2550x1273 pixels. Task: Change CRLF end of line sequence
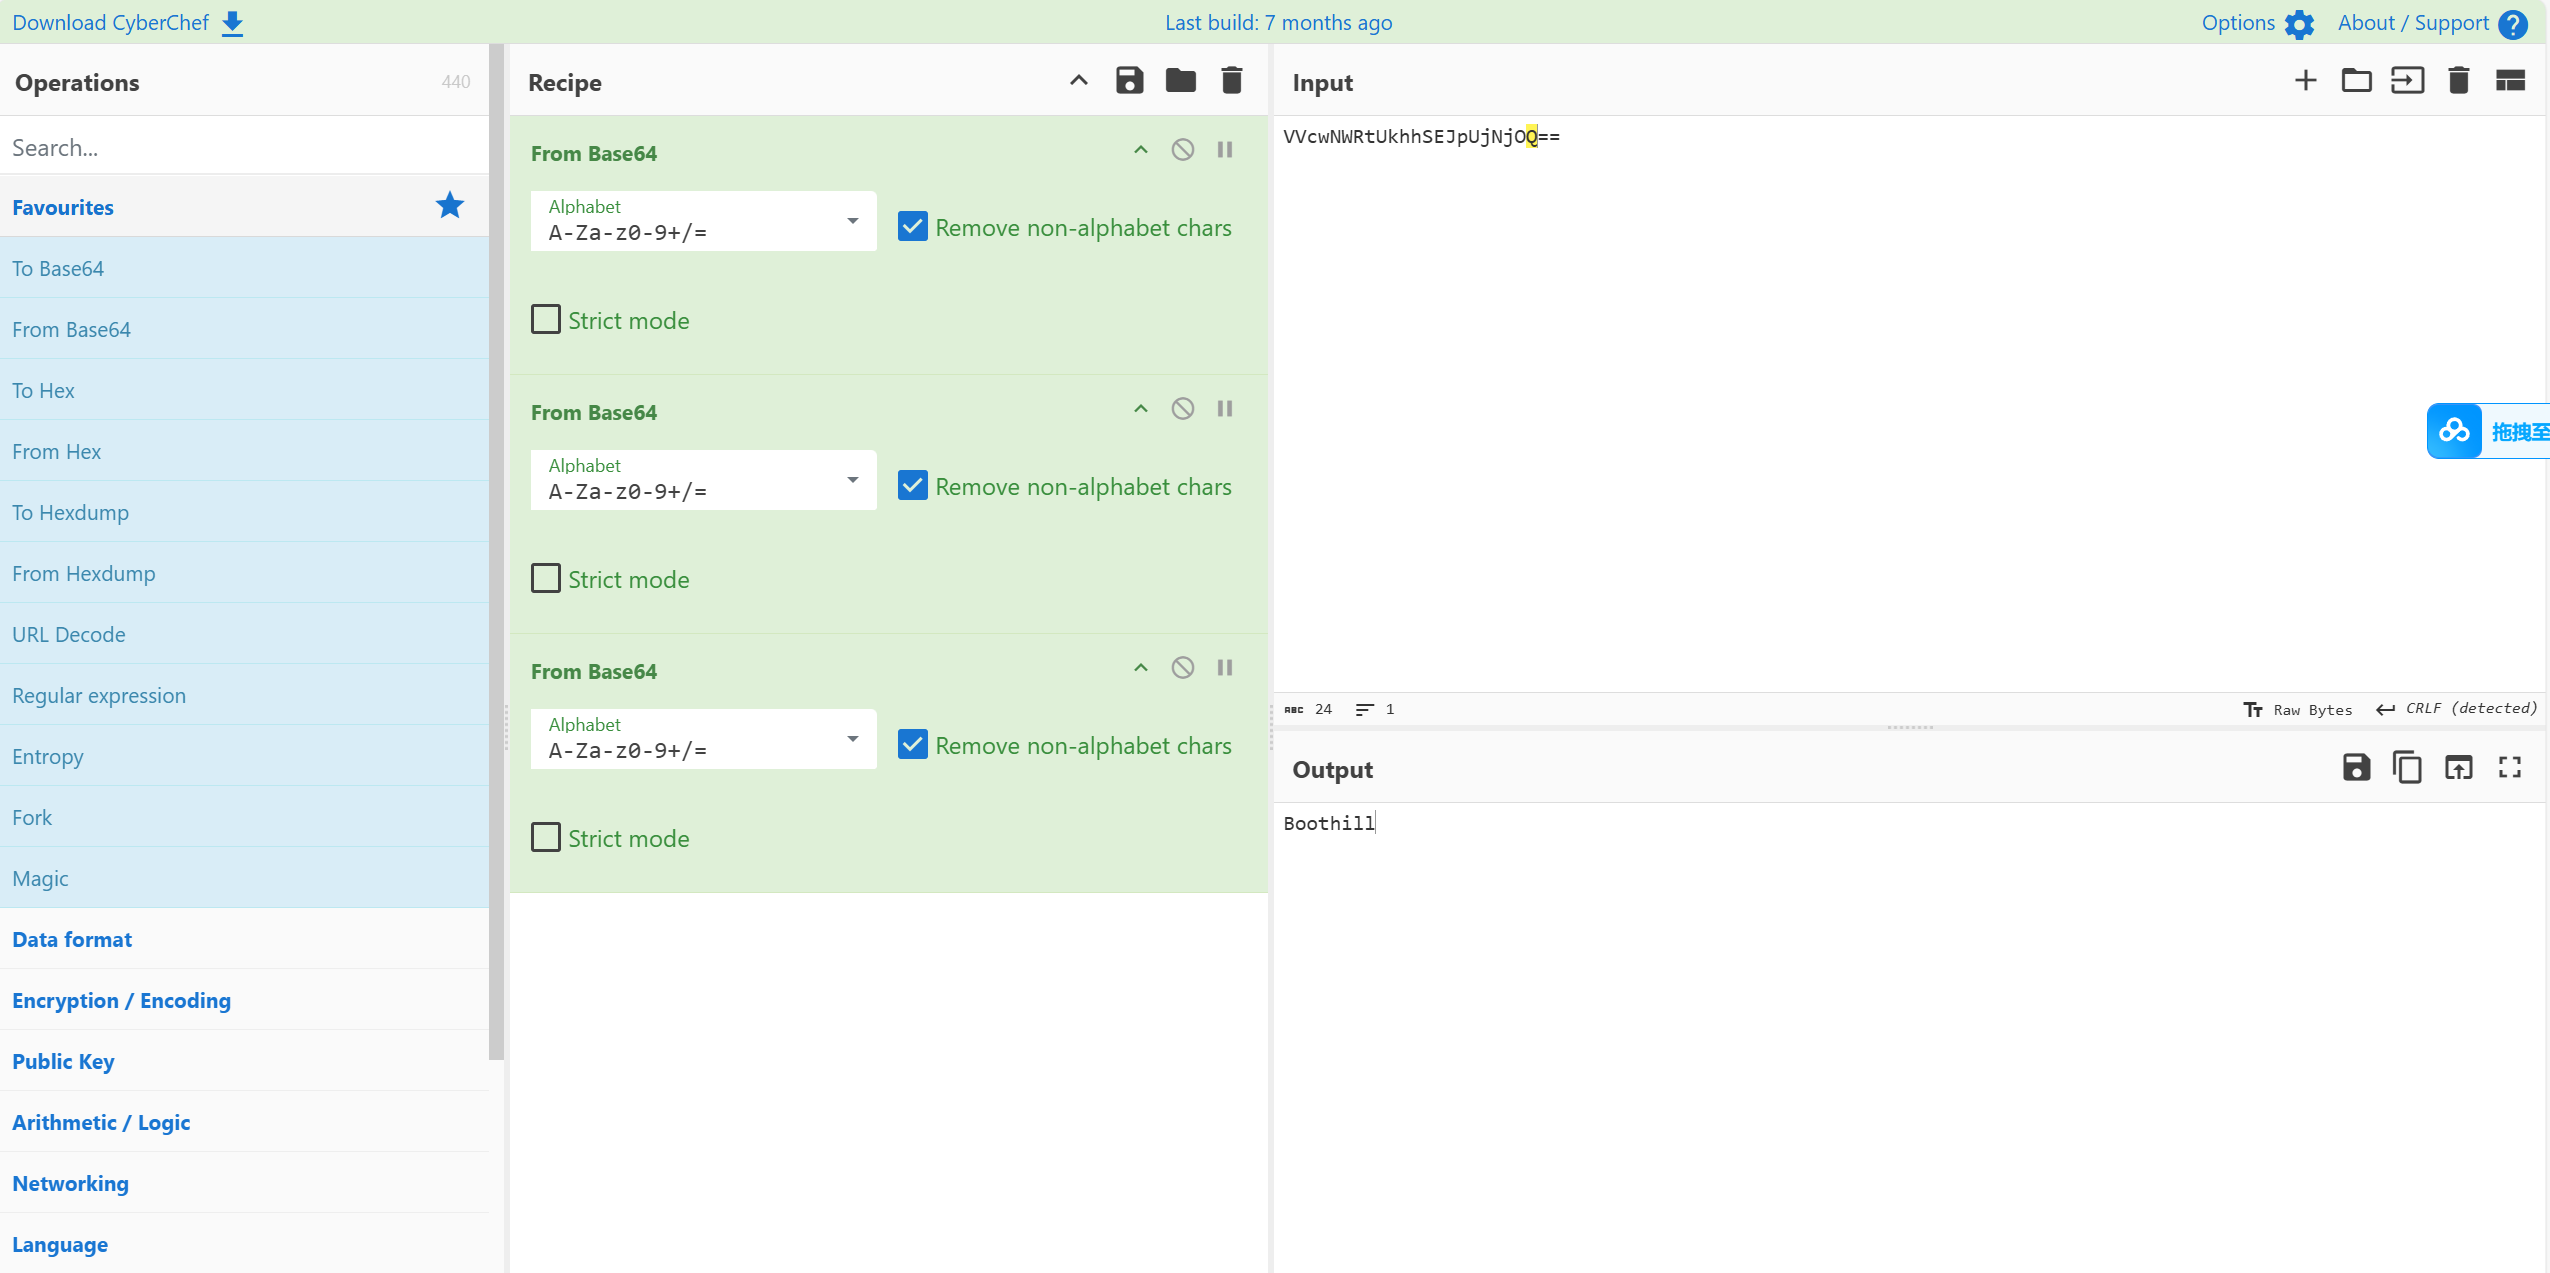(2456, 709)
